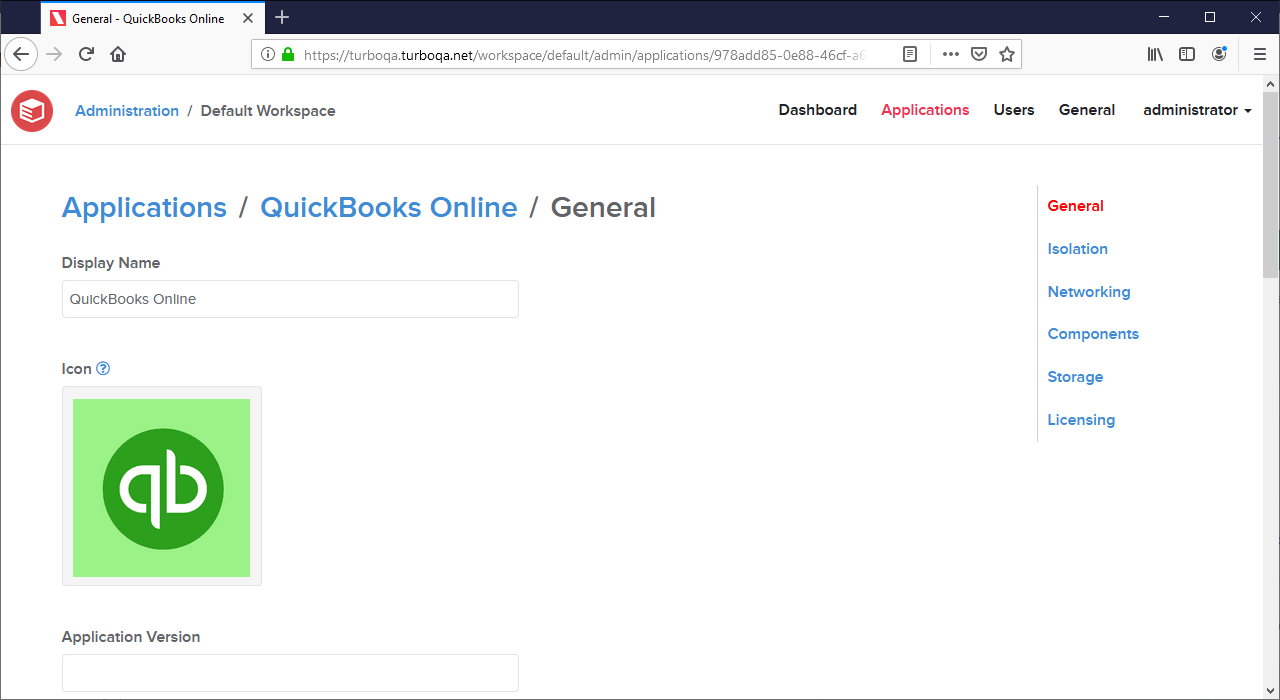This screenshot has width=1280, height=700.
Task: Open Firefox account icon
Action: (1219, 55)
